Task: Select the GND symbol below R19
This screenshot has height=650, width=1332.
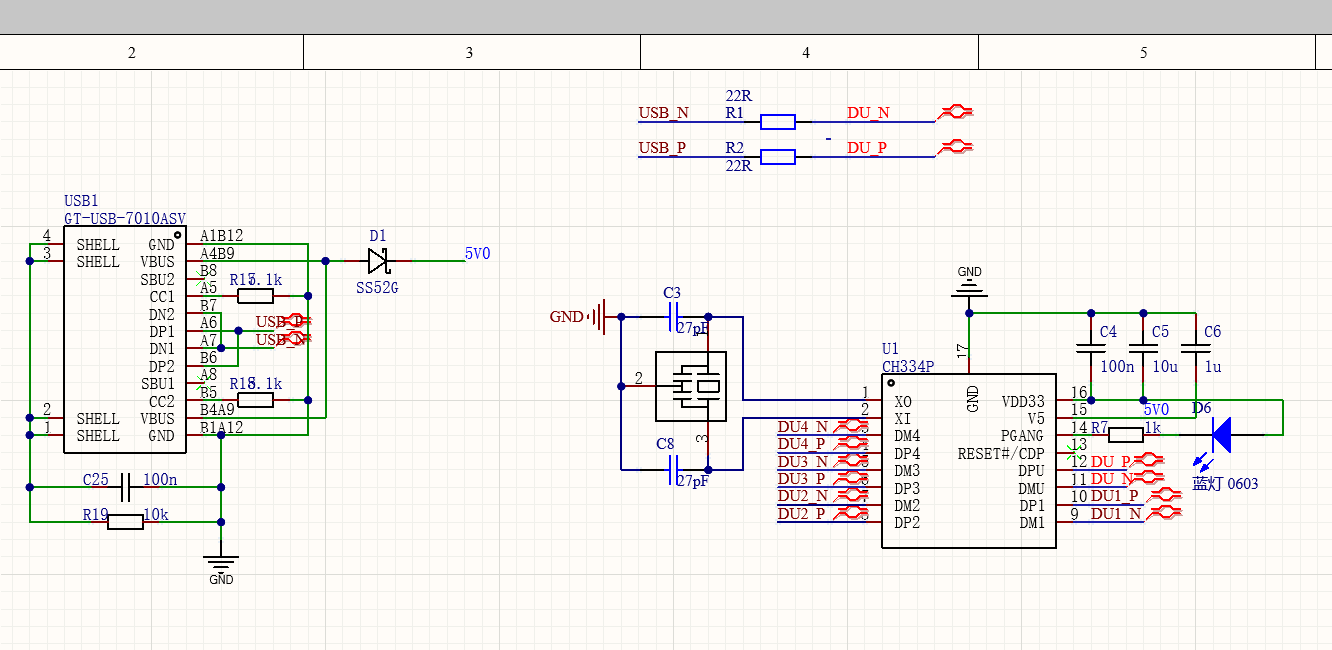Action: point(221,563)
